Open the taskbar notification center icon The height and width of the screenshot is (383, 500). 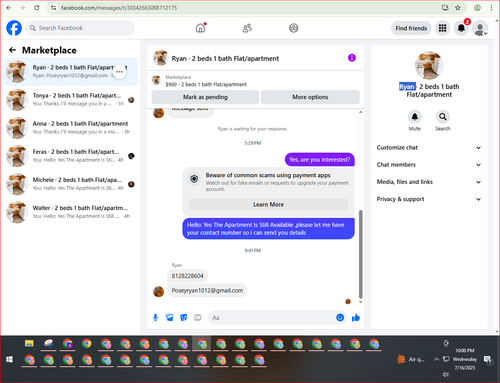488,359
